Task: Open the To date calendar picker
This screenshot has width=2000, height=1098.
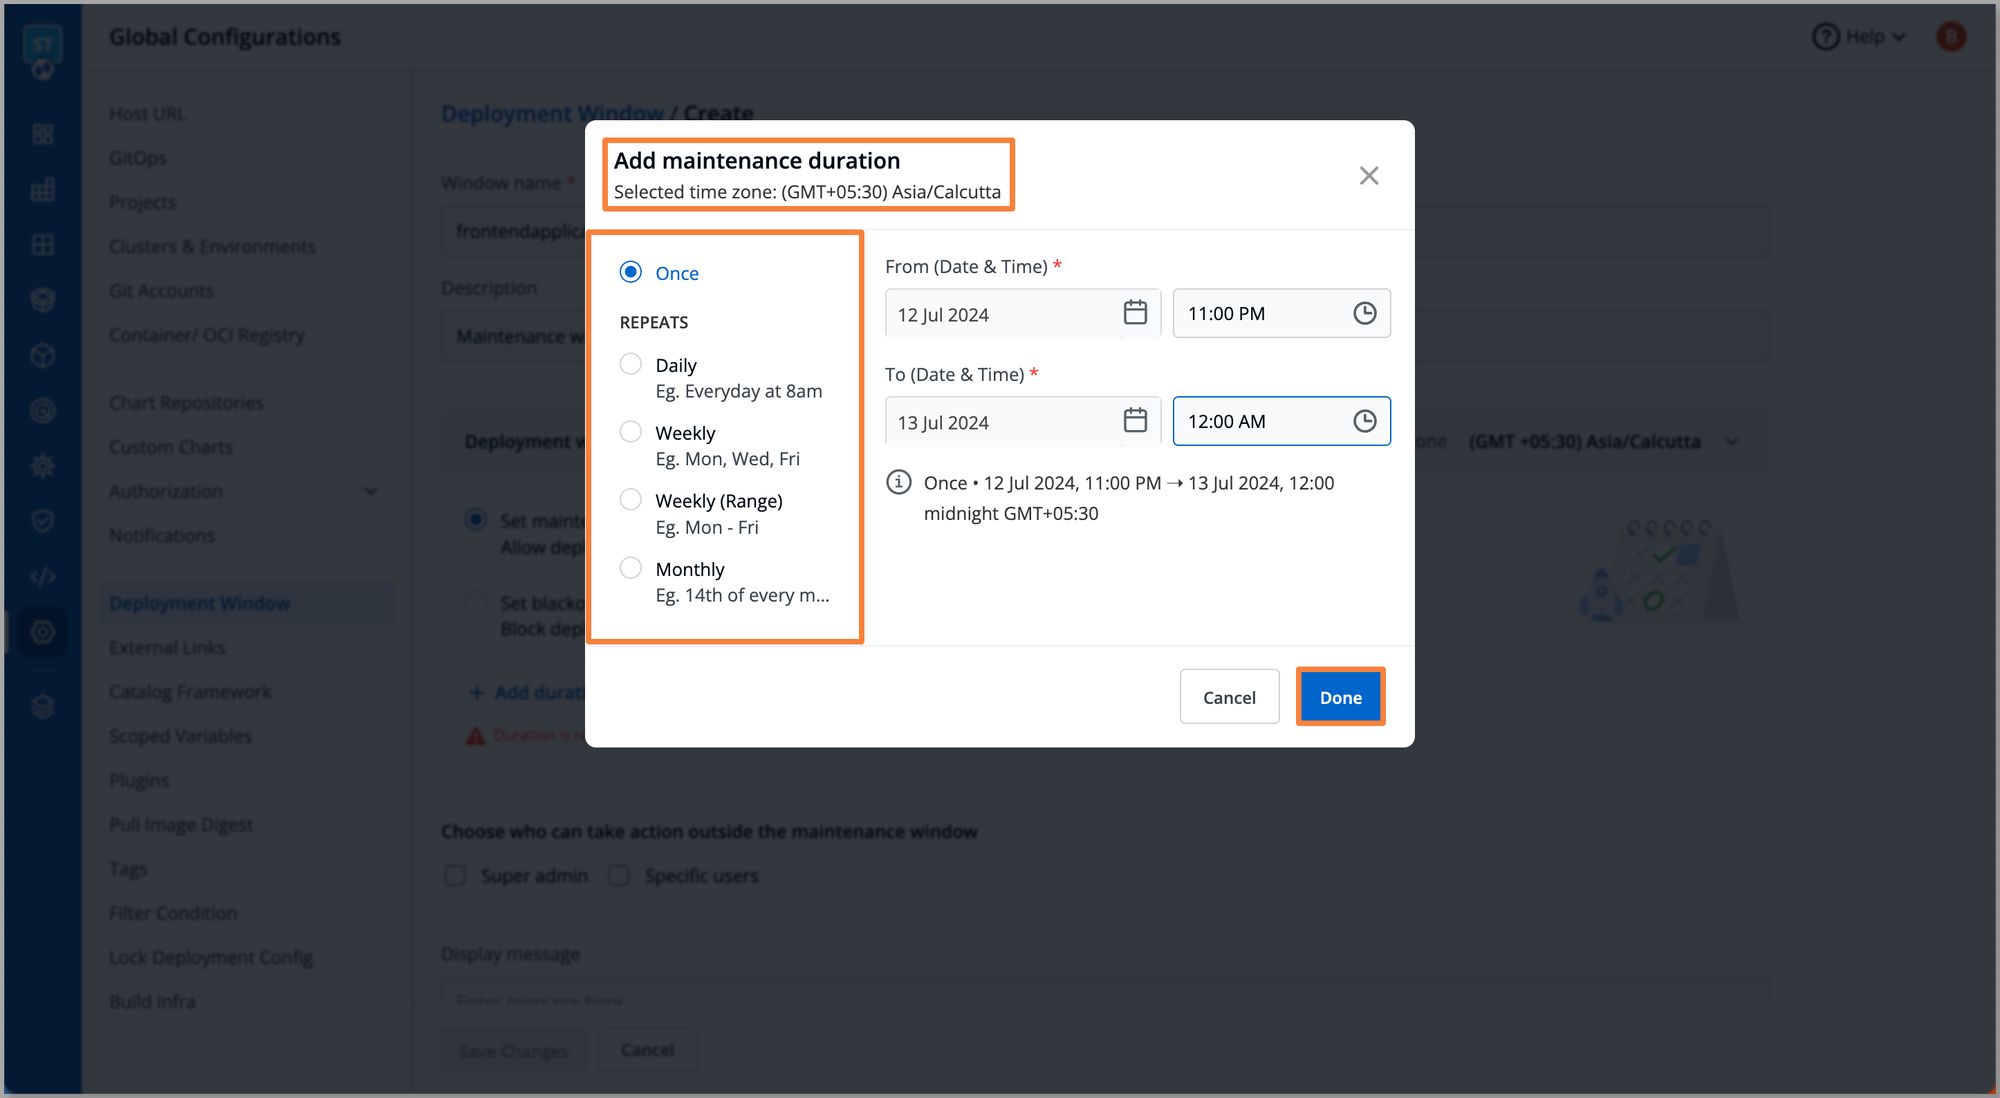Action: click(1133, 421)
